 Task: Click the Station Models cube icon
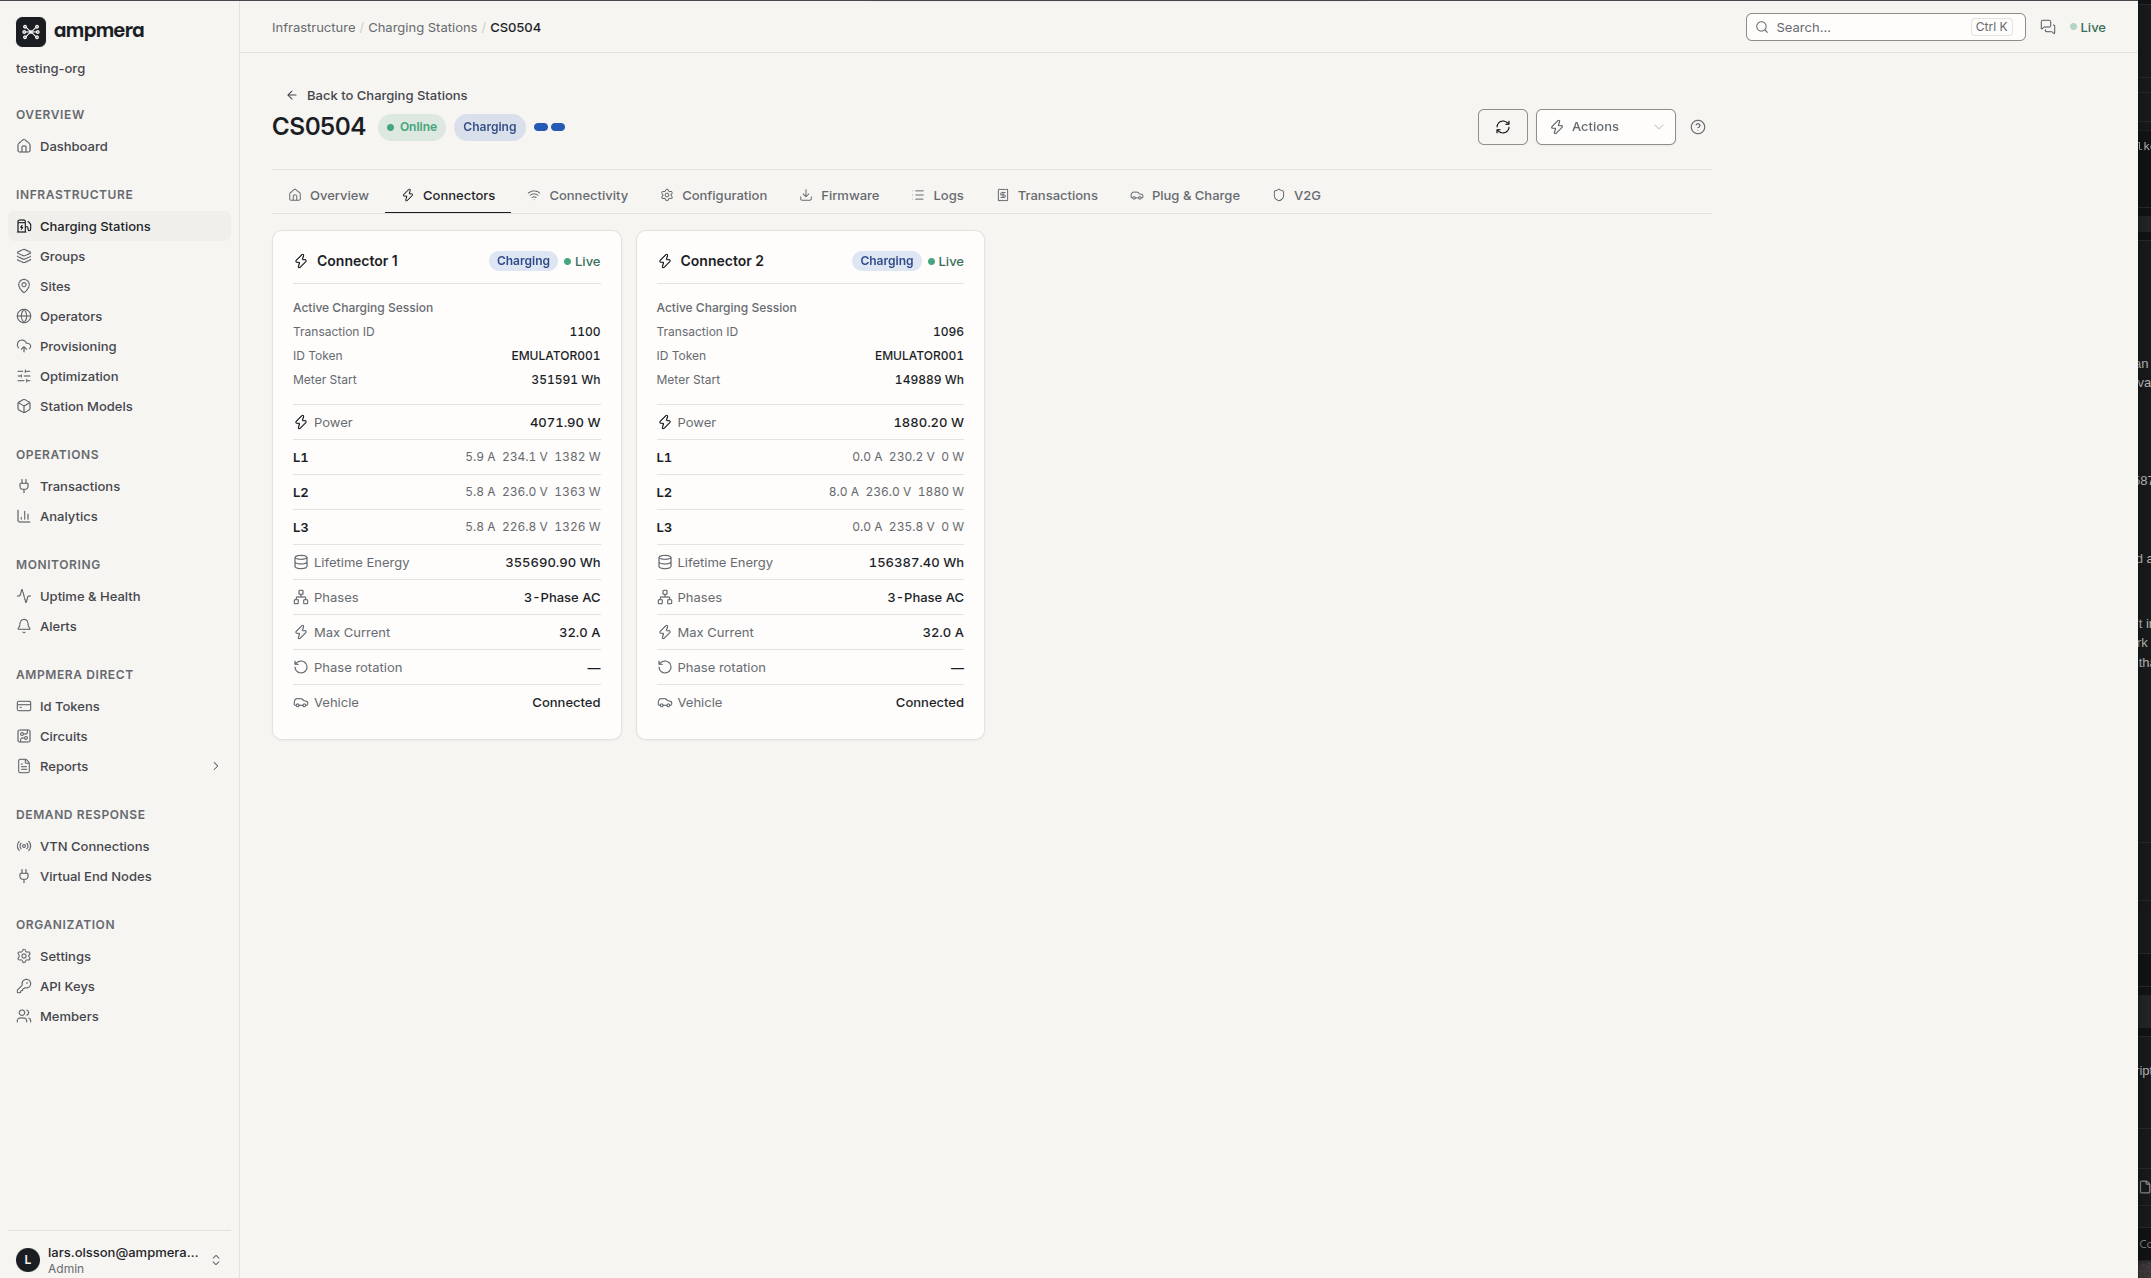(x=24, y=406)
